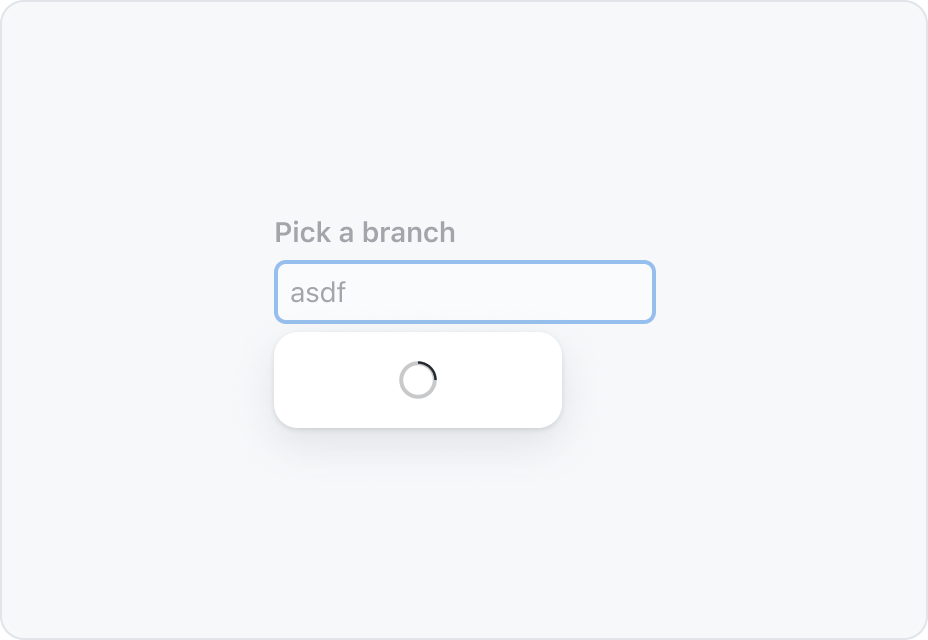This screenshot has width=928, height=640.
Task: Click the "asdf" text in the field
Action: click(318, 292)
